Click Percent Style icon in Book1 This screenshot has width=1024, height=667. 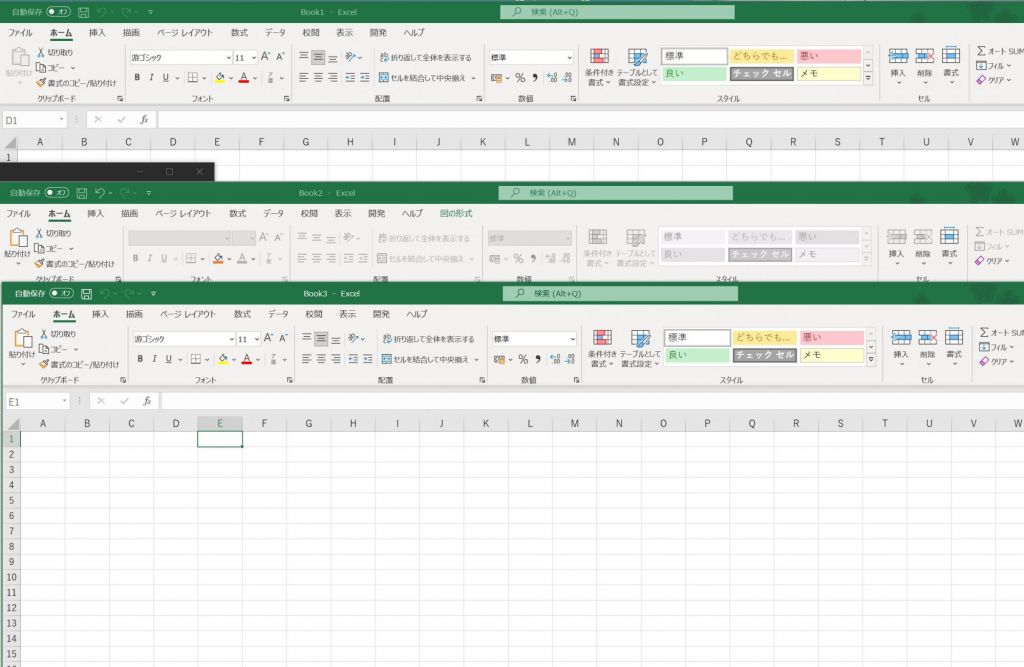[x=520, y=78]
